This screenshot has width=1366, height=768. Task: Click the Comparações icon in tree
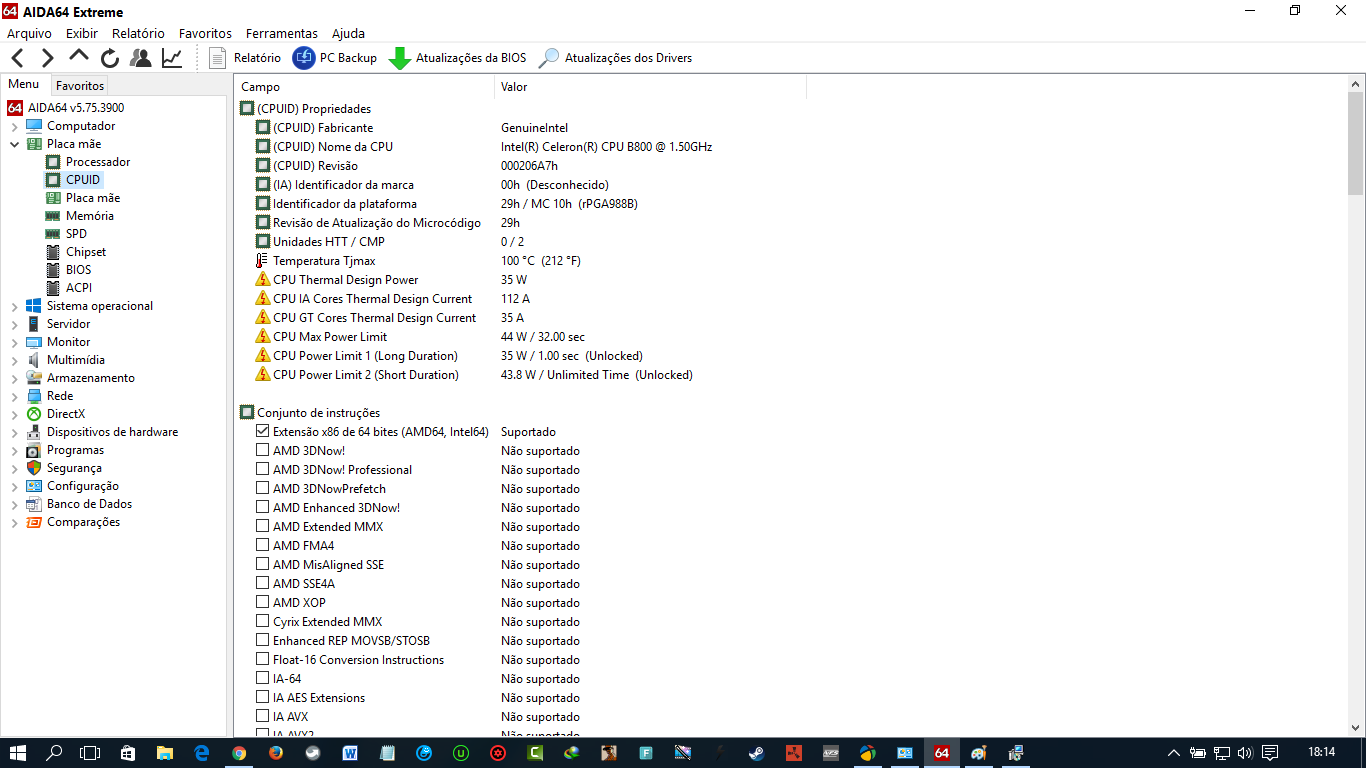pyautogui.click(x=34, y=522)
